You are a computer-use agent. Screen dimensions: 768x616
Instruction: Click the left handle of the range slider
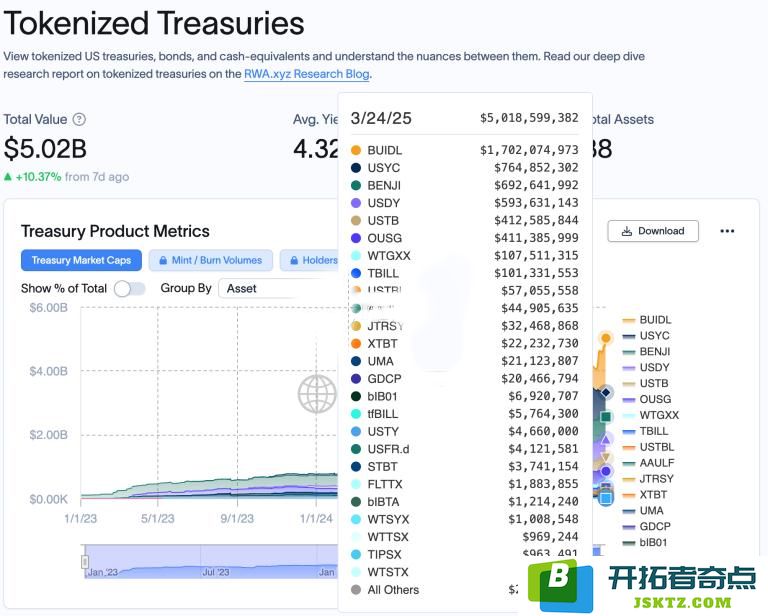pyautogui.click(x=85, y=561)
